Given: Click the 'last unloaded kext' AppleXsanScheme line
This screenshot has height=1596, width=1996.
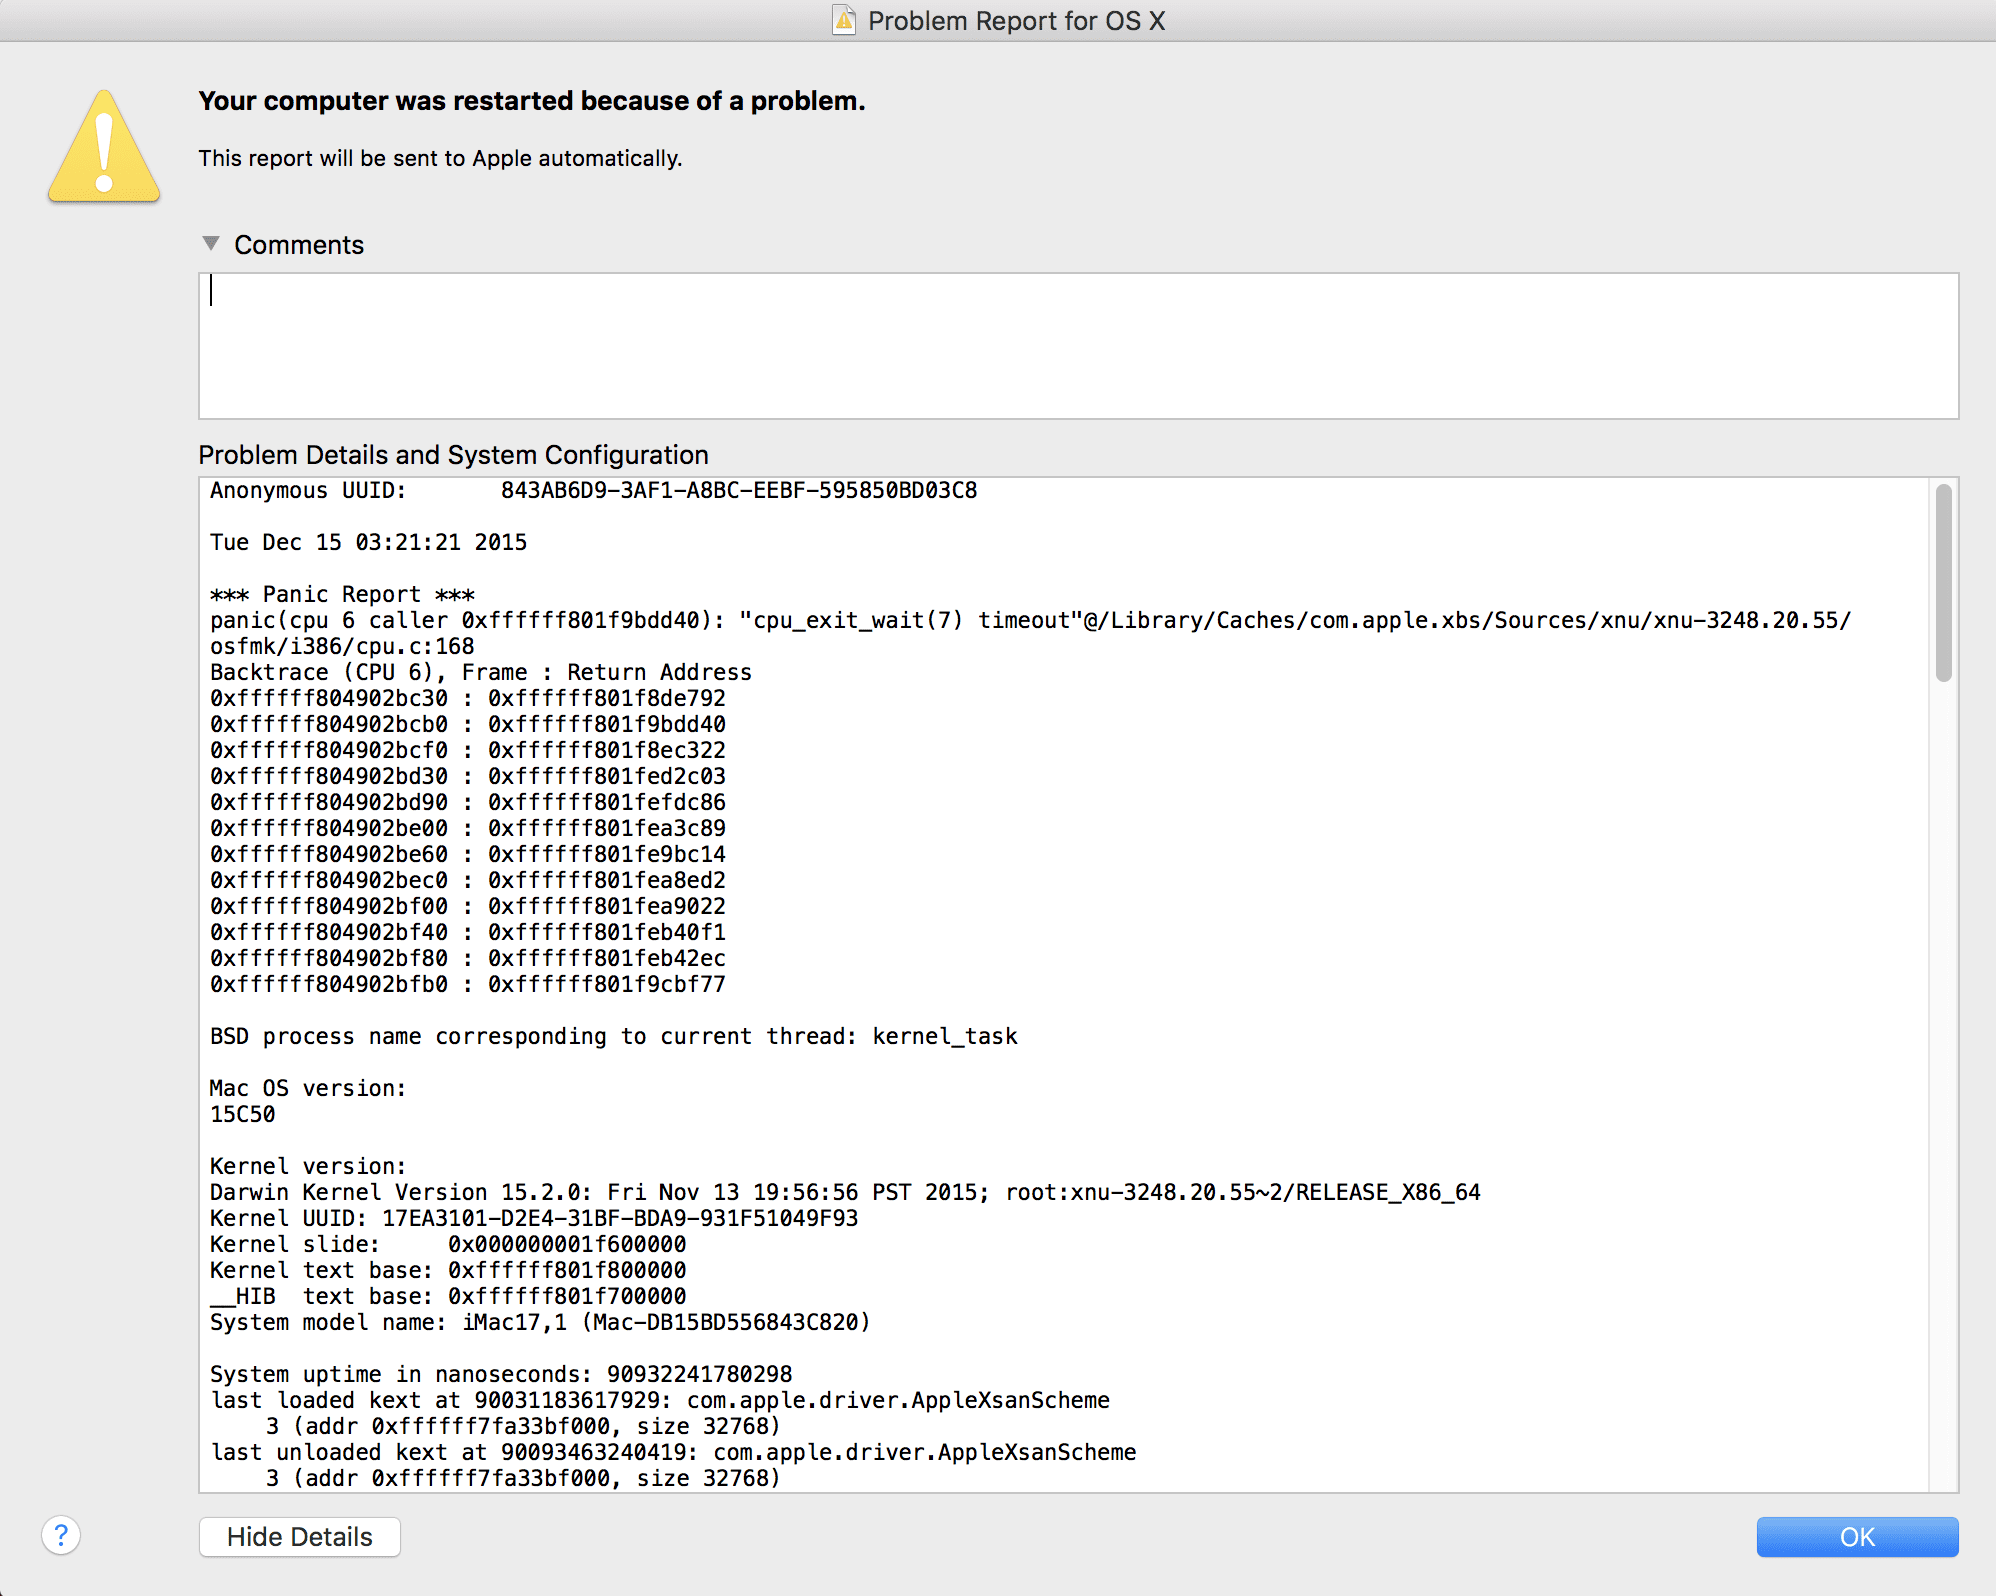Looking at the screenshot, I should [x=673, y=1452].
